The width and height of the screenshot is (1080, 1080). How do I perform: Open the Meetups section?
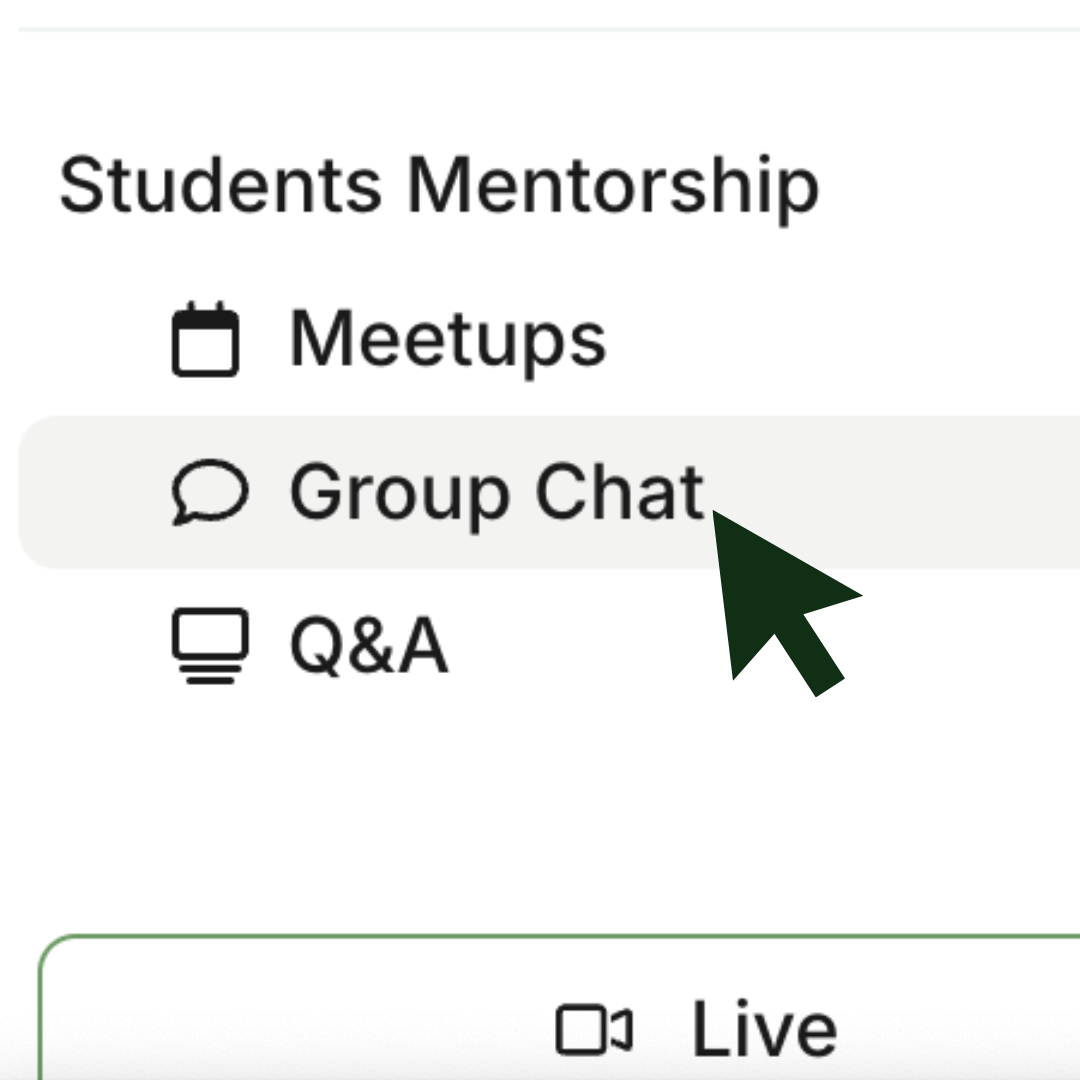(x=447, y=340)
